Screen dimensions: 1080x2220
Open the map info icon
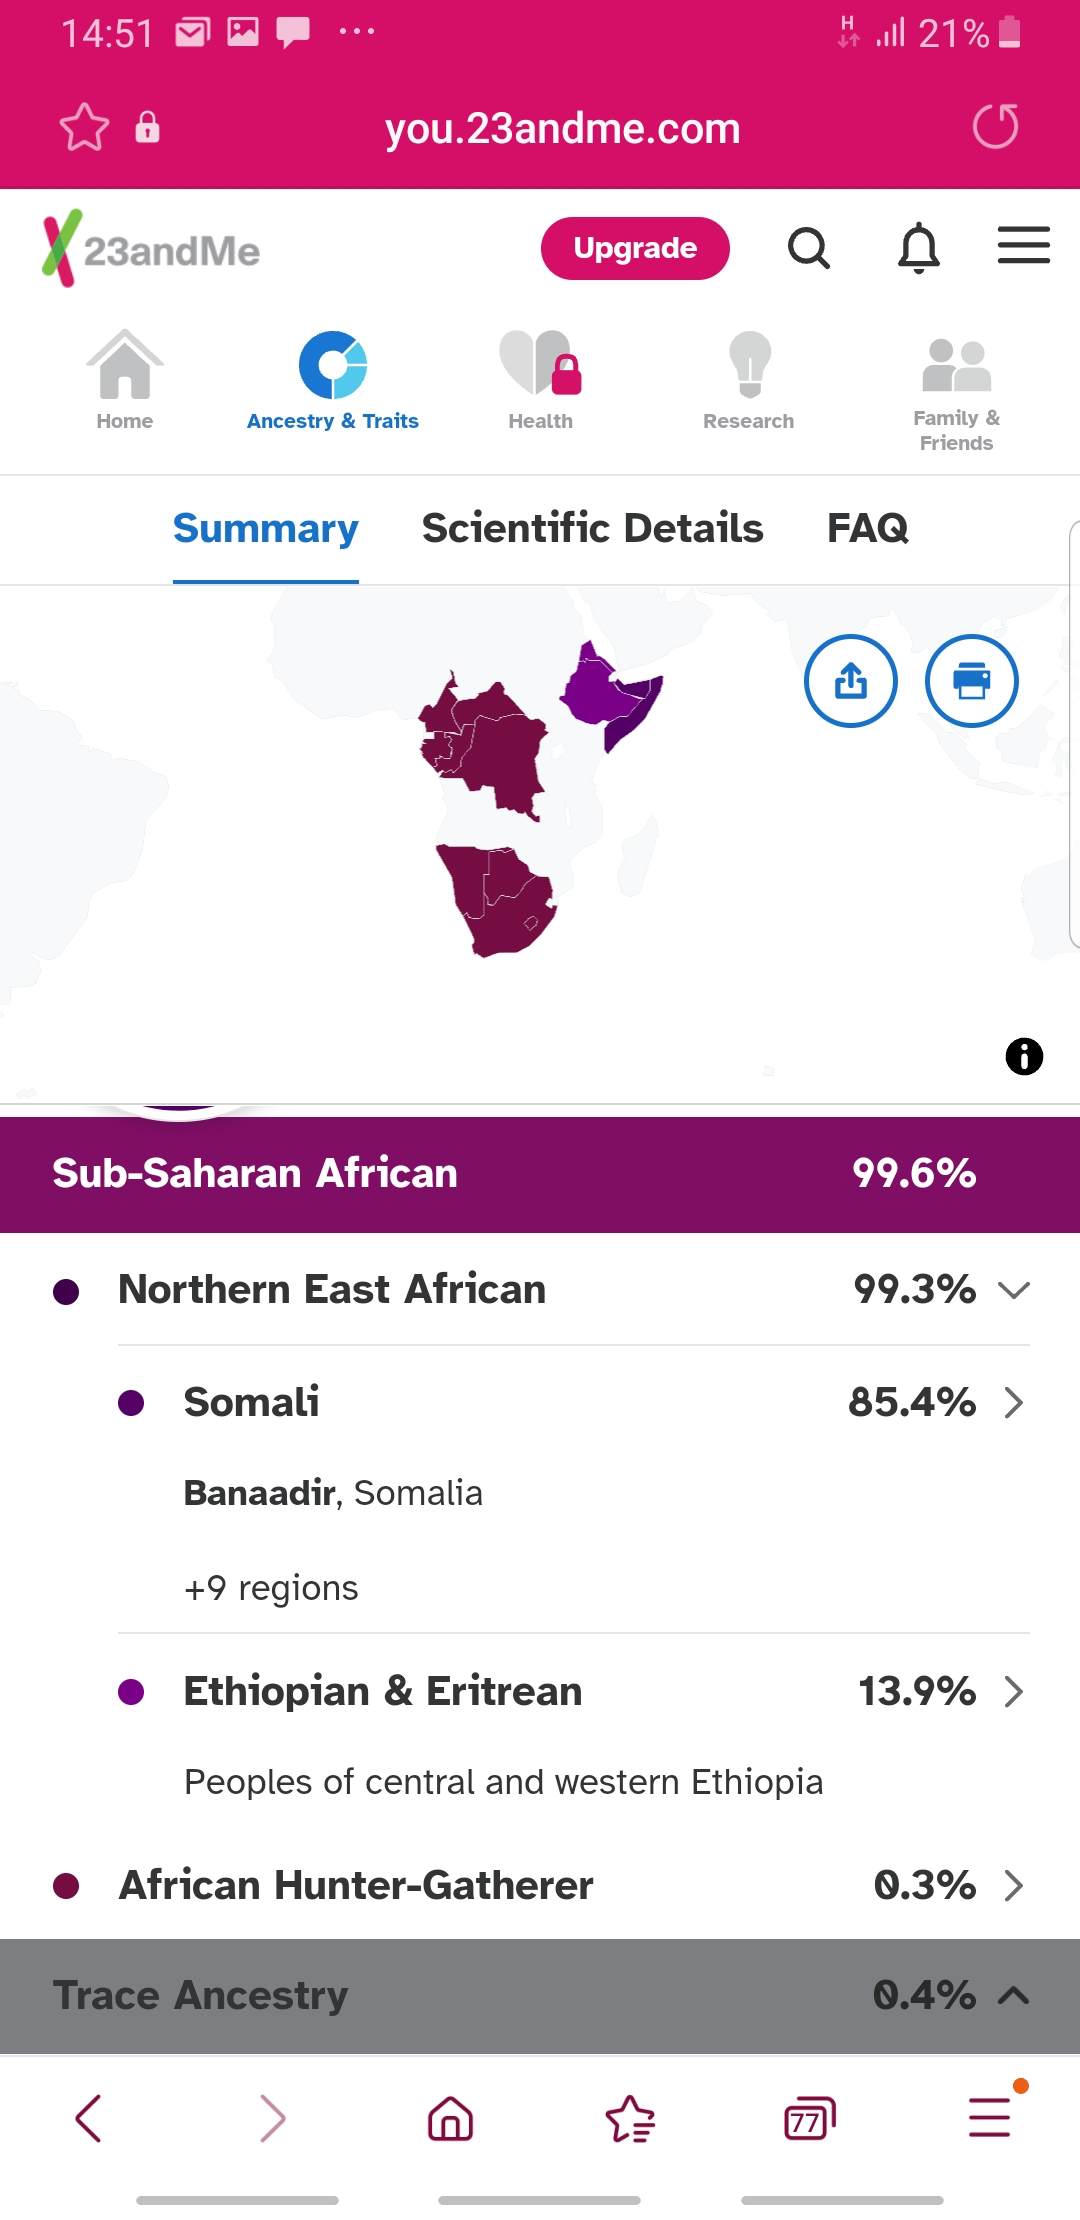pos(1024,1056)
